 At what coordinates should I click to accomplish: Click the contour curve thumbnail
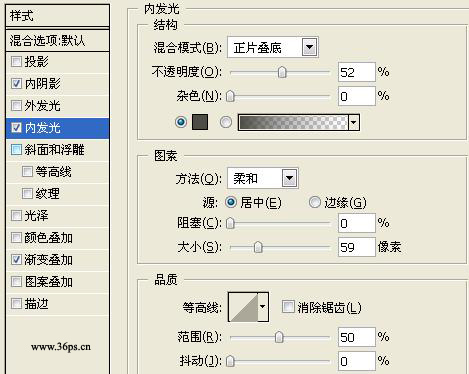click(x=243, y=307)
